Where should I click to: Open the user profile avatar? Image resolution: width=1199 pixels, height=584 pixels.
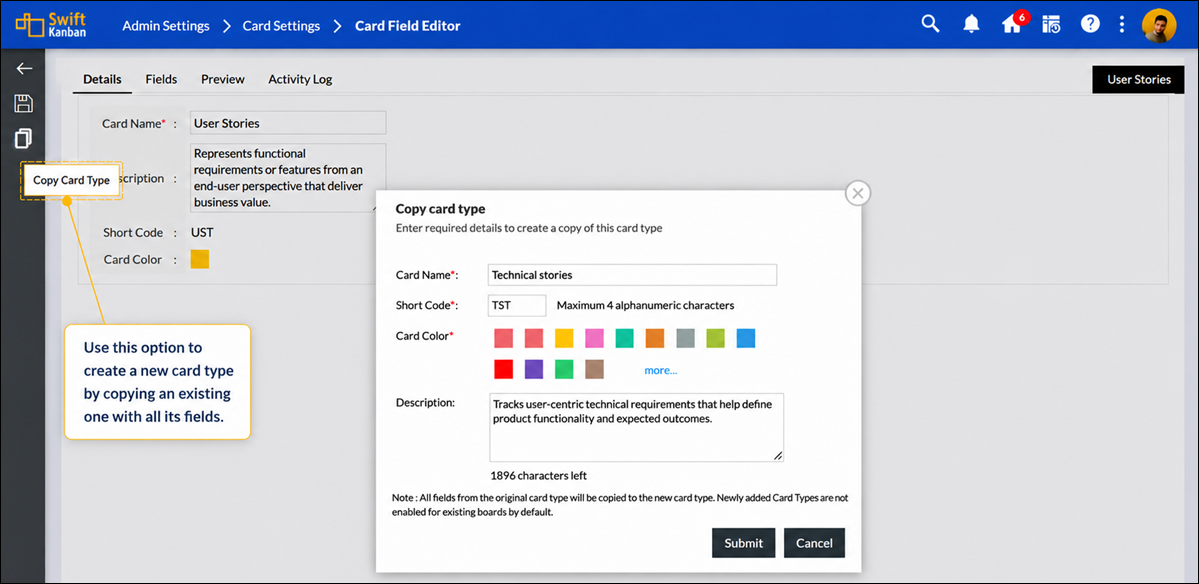click(x=1159, y=25)
